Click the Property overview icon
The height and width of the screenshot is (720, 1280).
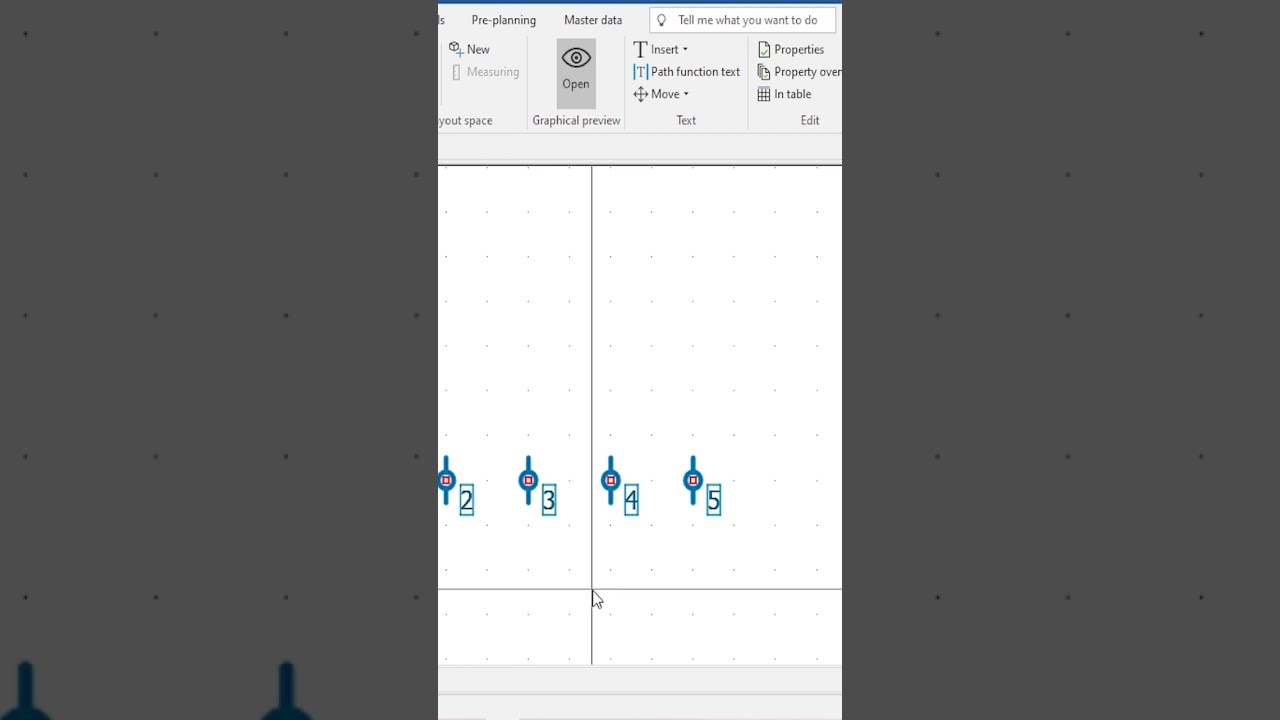point(764,72)
